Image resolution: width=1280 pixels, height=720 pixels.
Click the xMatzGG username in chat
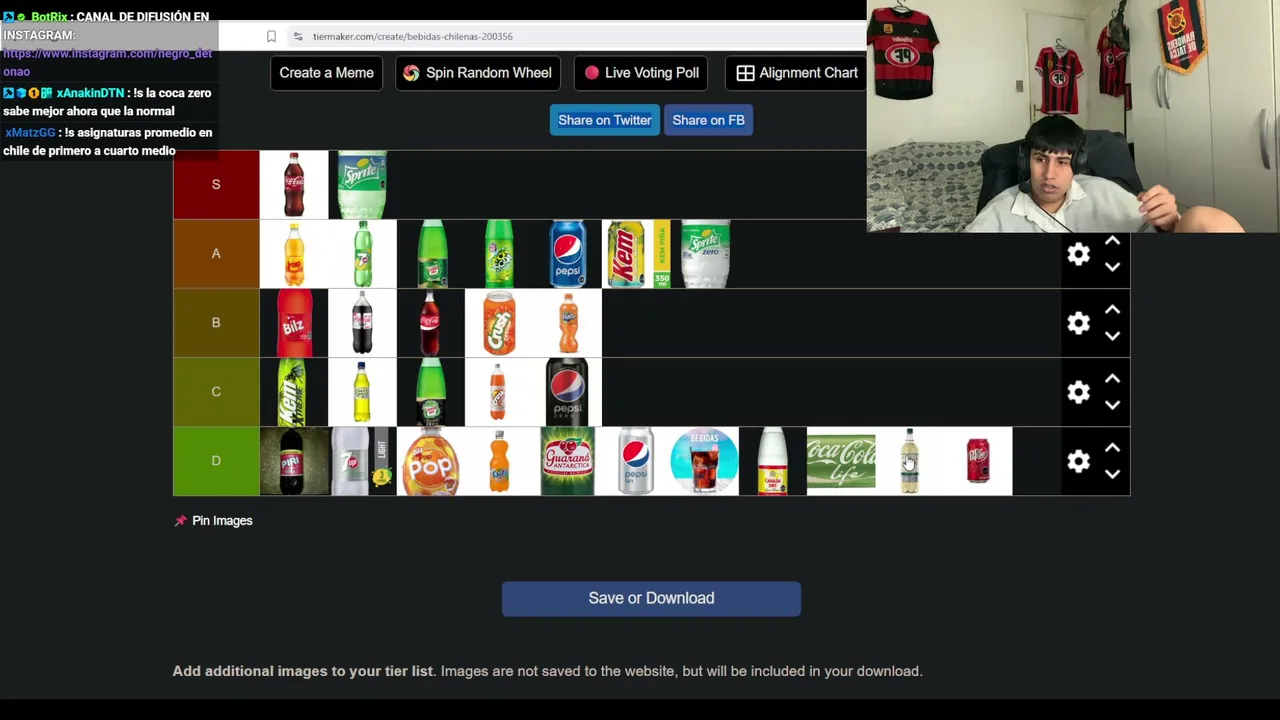(x=30, y=132)
